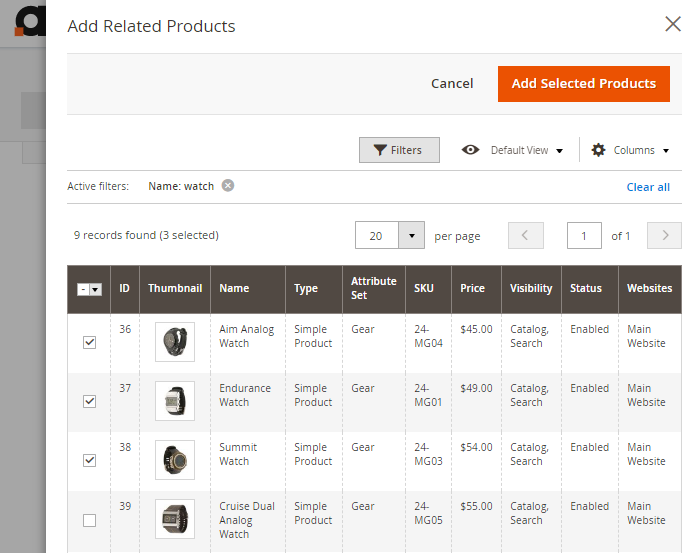Screen dimensions: 685x553
Task: Open the select-all checkbox dropdown in header
Action: [x=96, y=289]
